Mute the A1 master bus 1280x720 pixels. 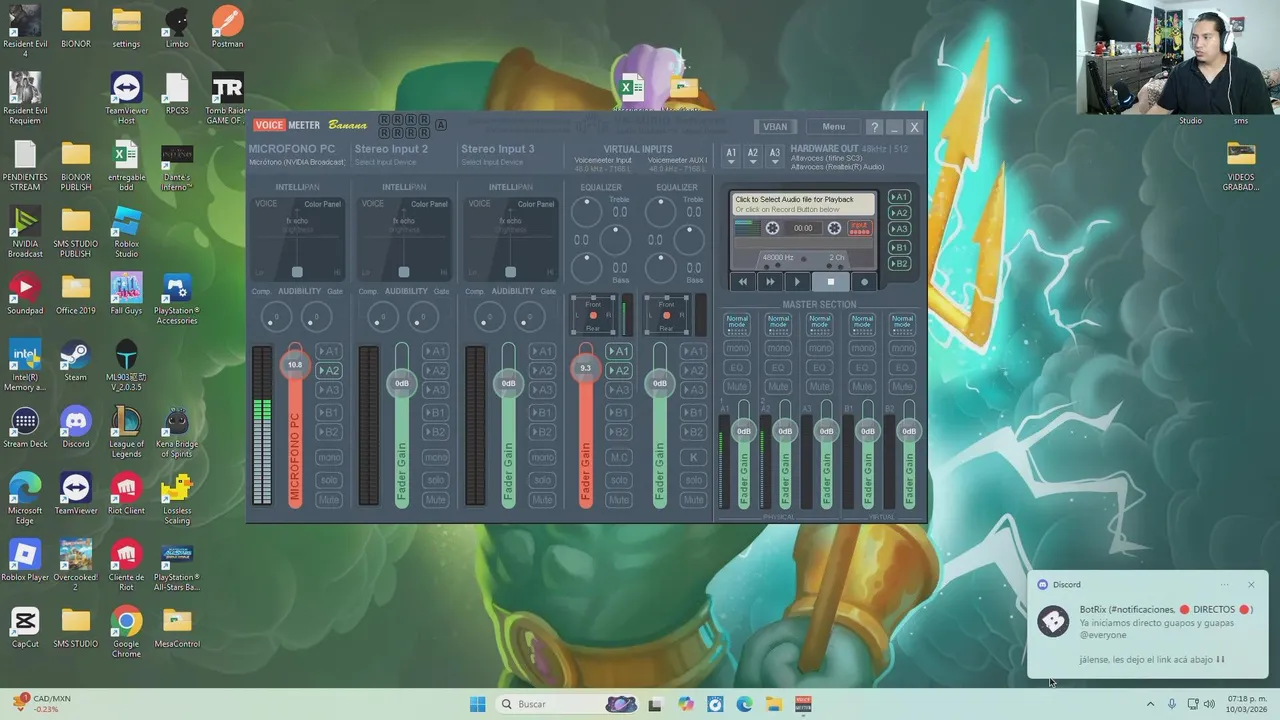[737, 386]
